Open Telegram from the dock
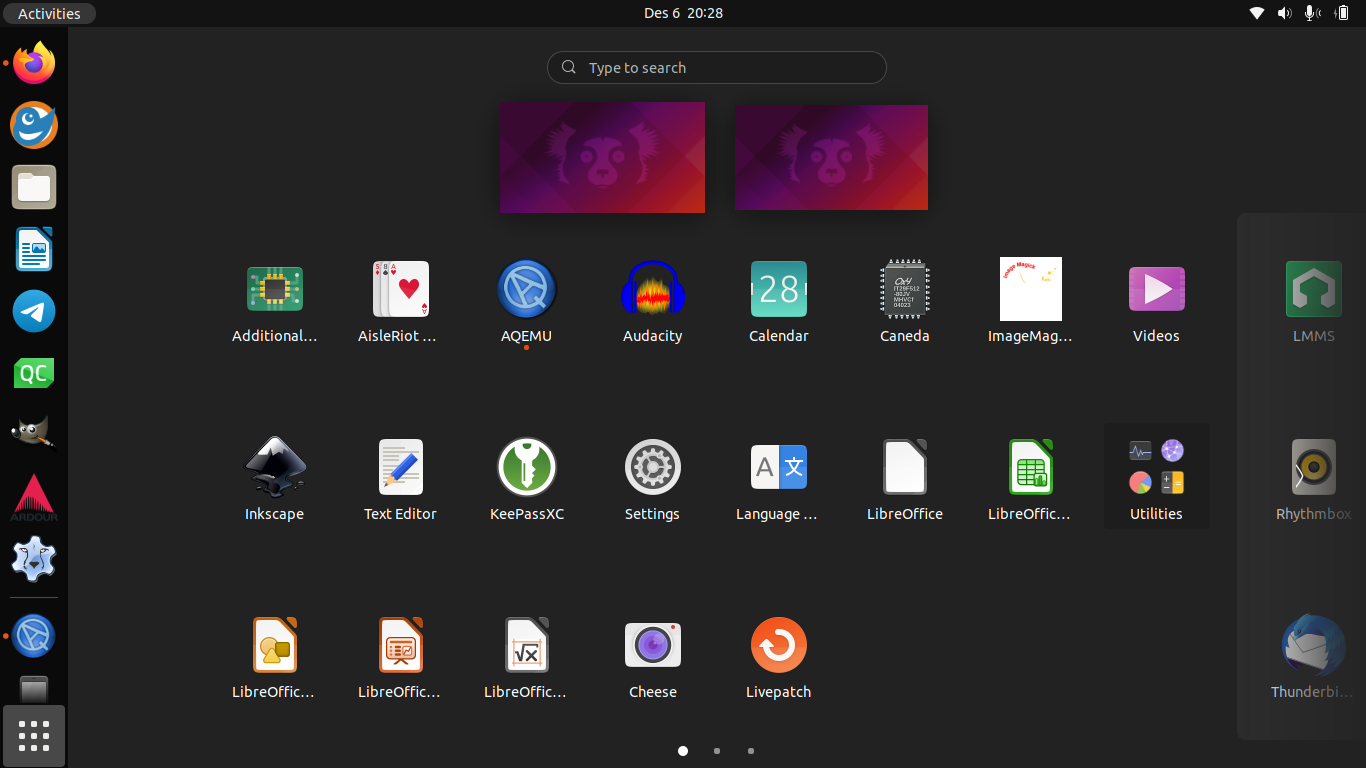Screen dimensions: 1366x768 tap(34, 311)
